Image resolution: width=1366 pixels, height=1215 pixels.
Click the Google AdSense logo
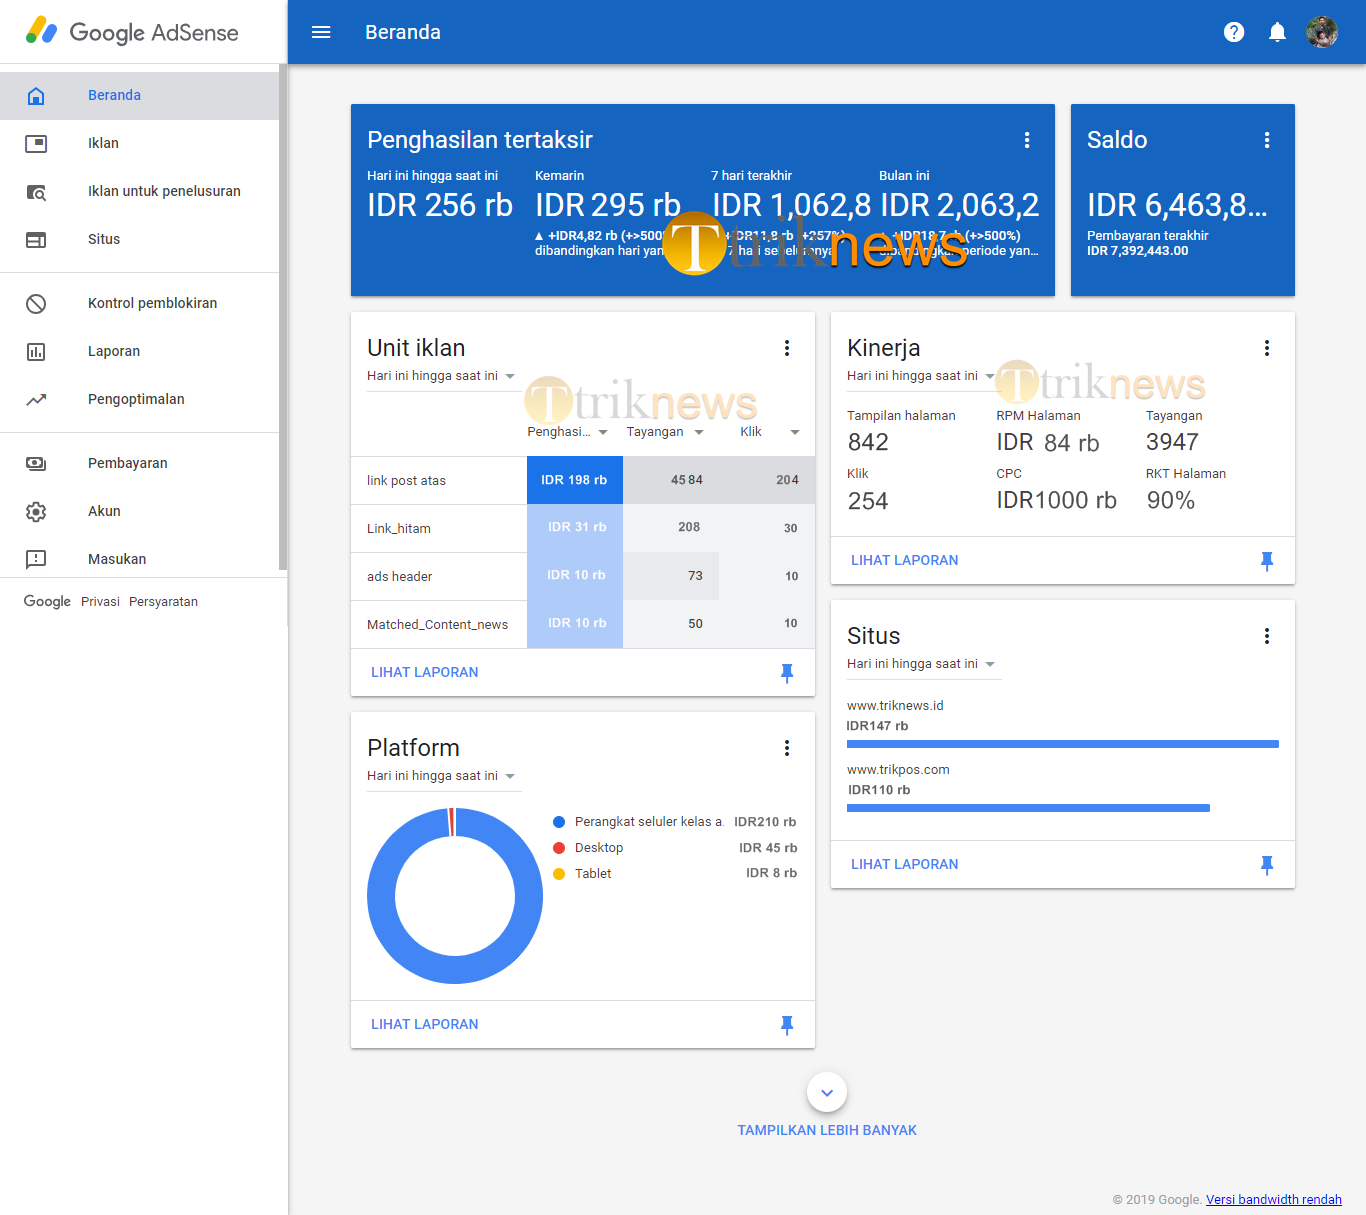point(132,32)
